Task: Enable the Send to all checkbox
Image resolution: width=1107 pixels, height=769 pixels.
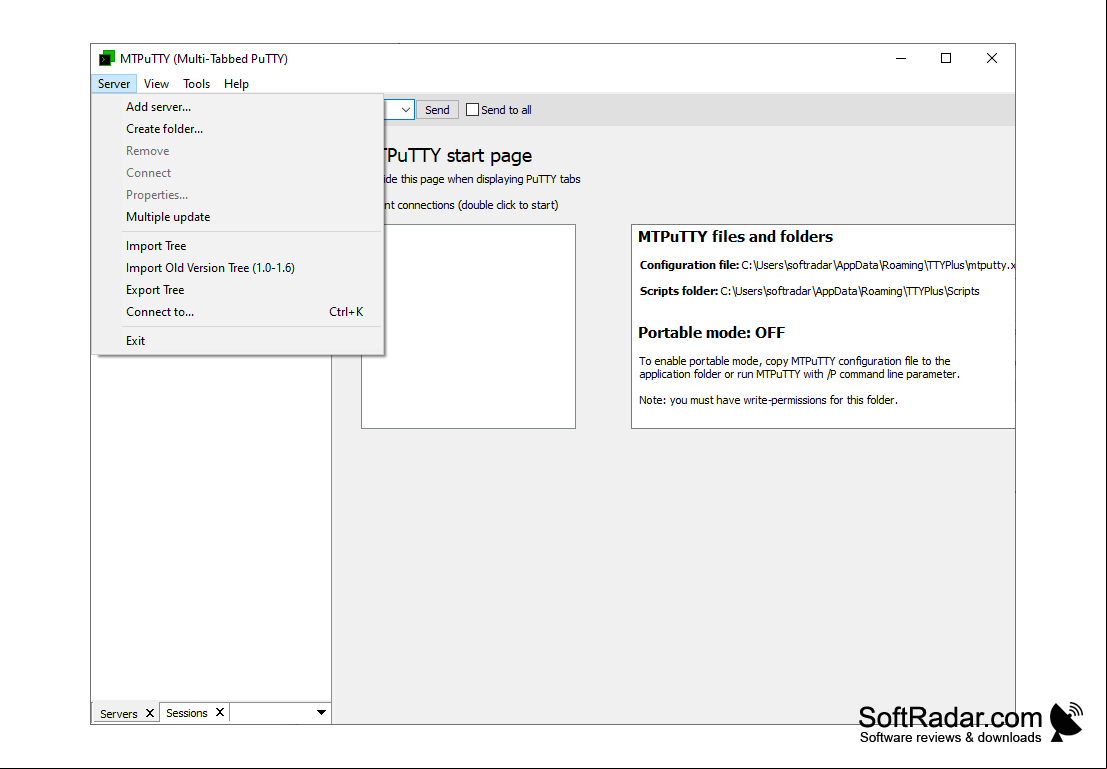Action: [473, 109]
